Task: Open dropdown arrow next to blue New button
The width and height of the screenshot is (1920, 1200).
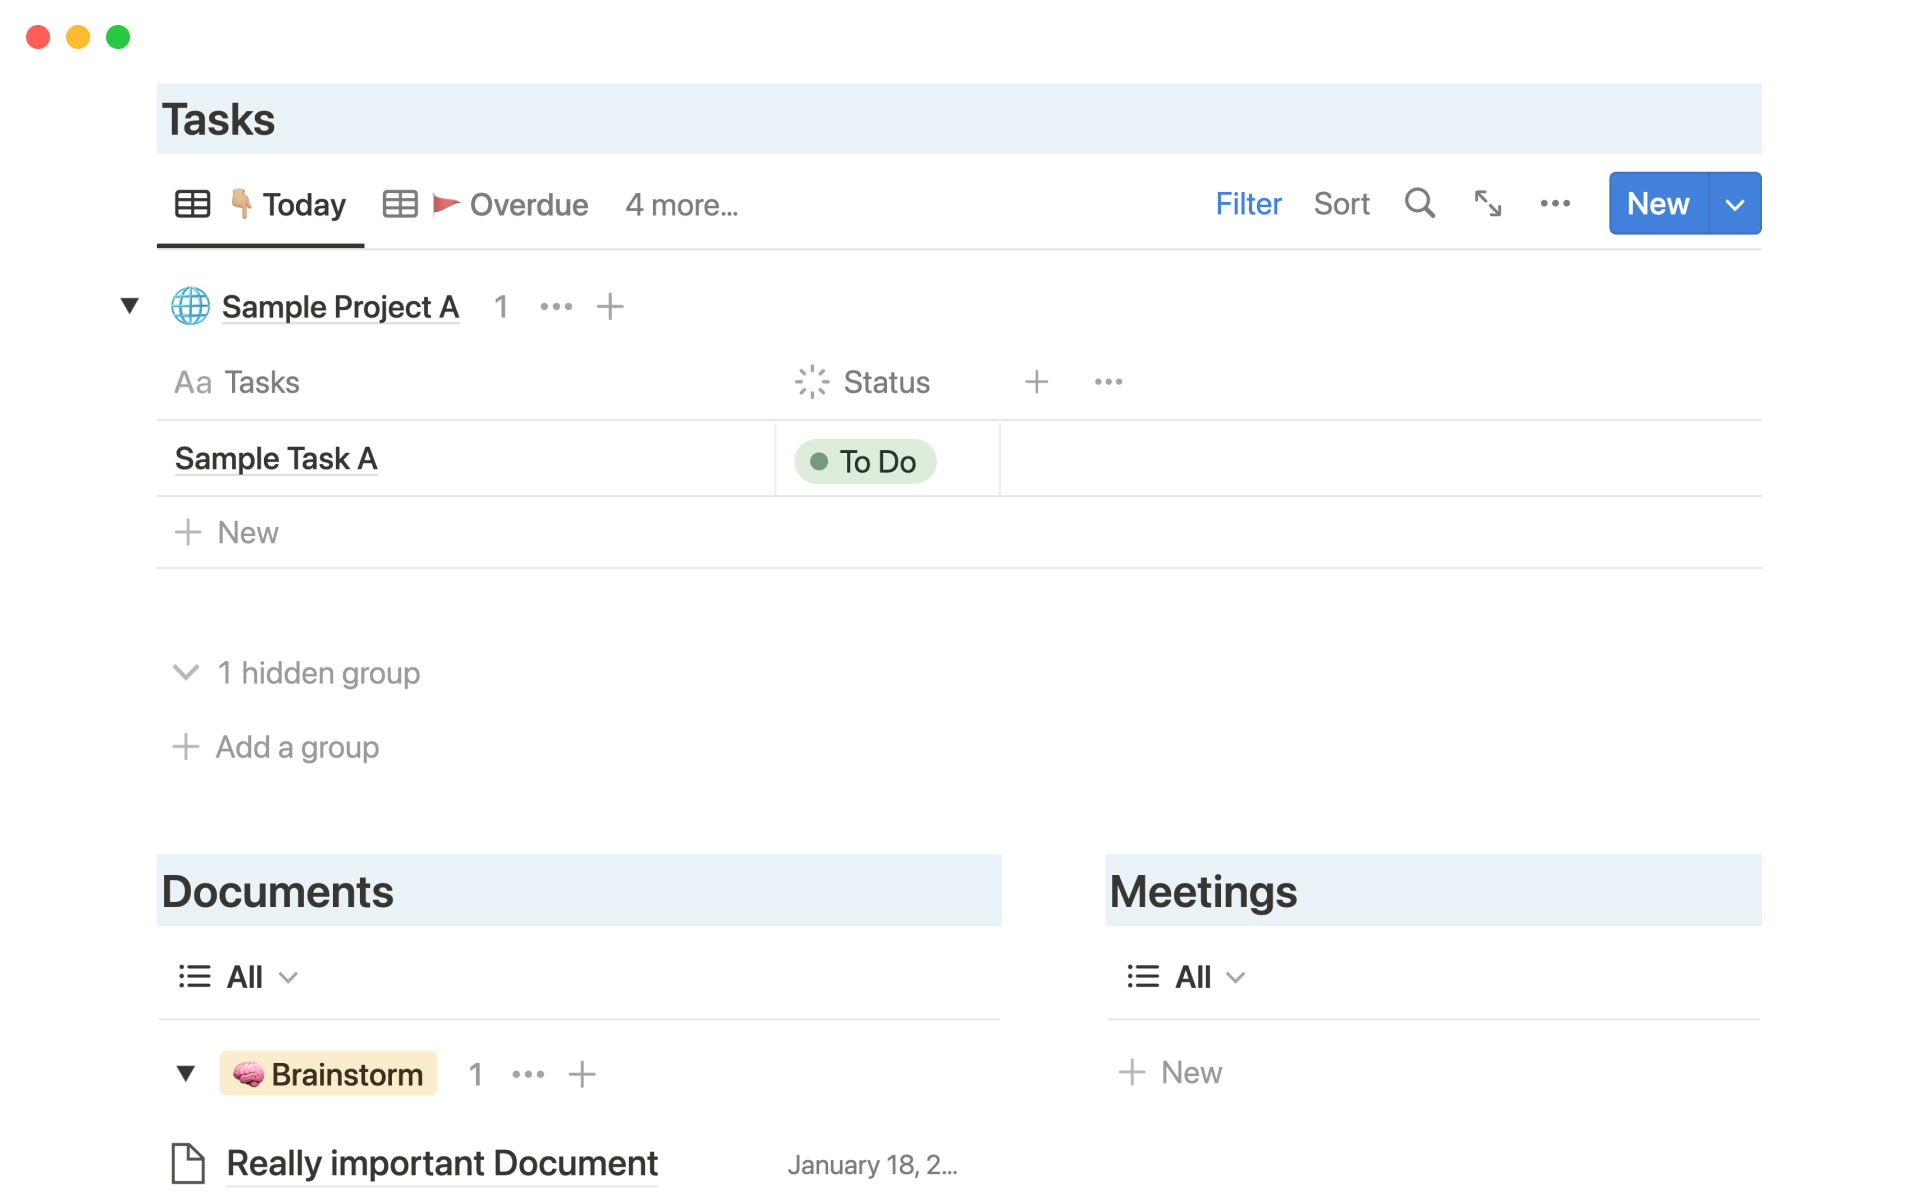Action: point(1735,204)
